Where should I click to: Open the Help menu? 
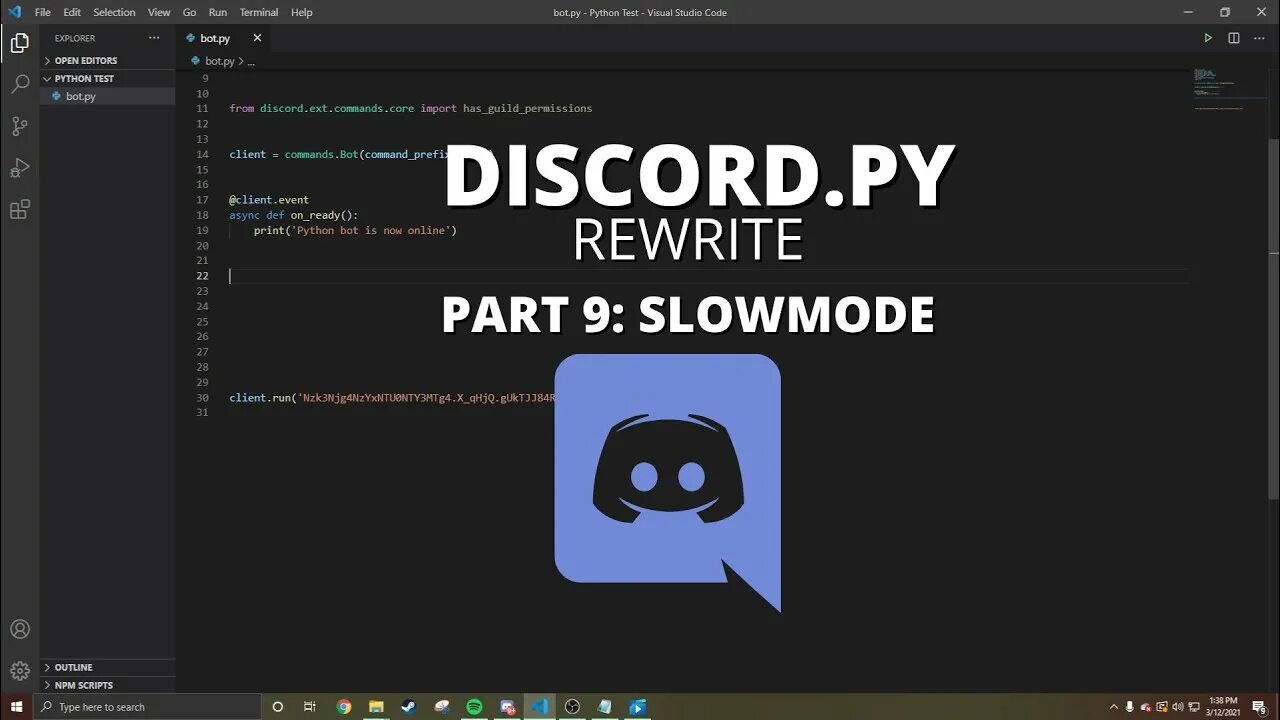pyautogui.click(x=301, y=12)
